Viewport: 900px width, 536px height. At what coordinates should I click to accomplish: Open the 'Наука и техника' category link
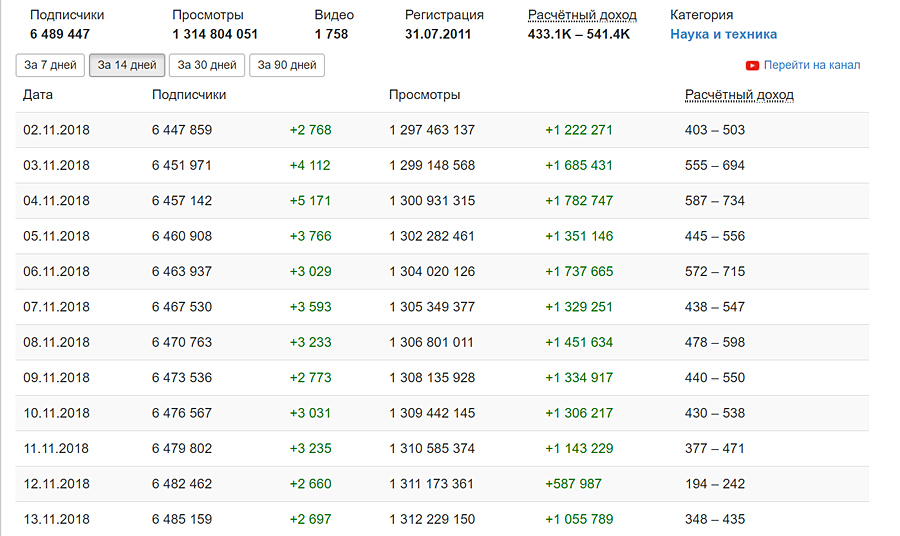click(x=723, y=34)
